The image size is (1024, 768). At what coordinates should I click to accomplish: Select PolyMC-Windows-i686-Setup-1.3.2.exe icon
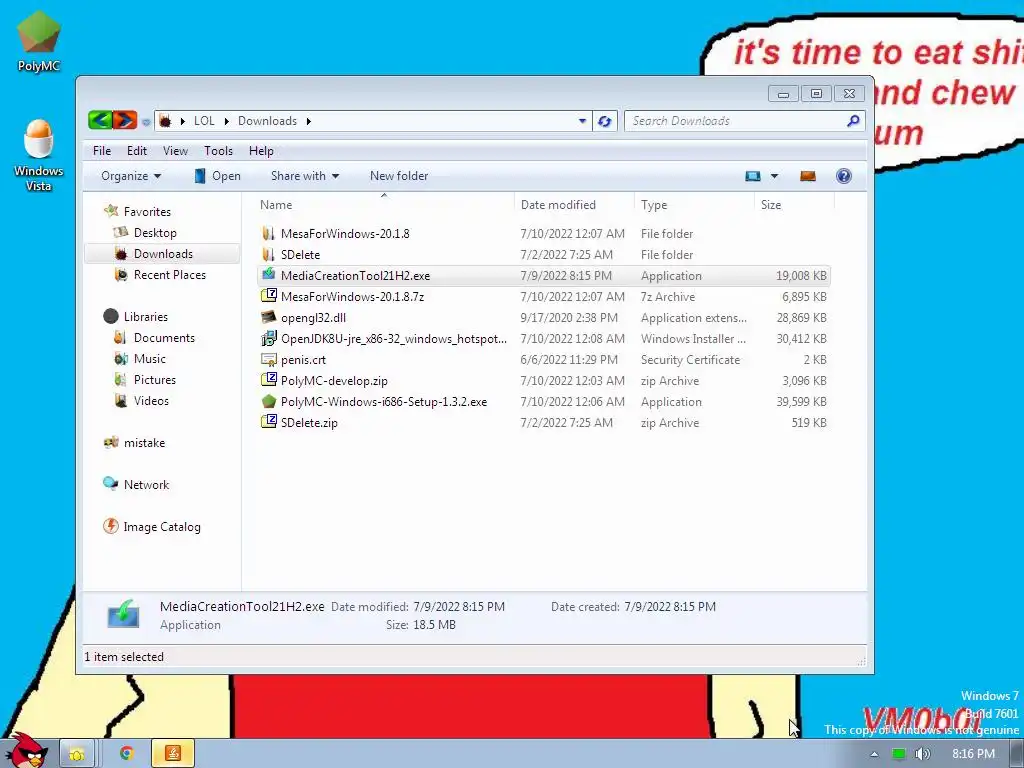click(x=268, y=401)
